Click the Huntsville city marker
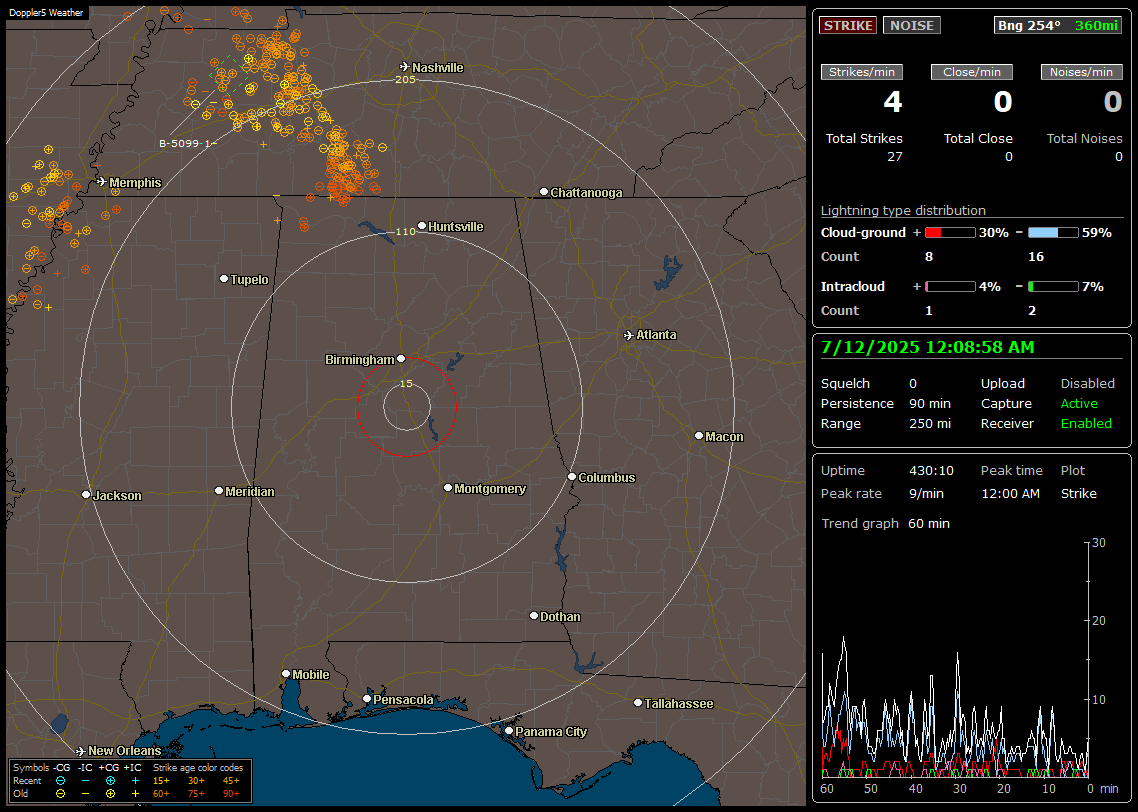 [422, 226]
